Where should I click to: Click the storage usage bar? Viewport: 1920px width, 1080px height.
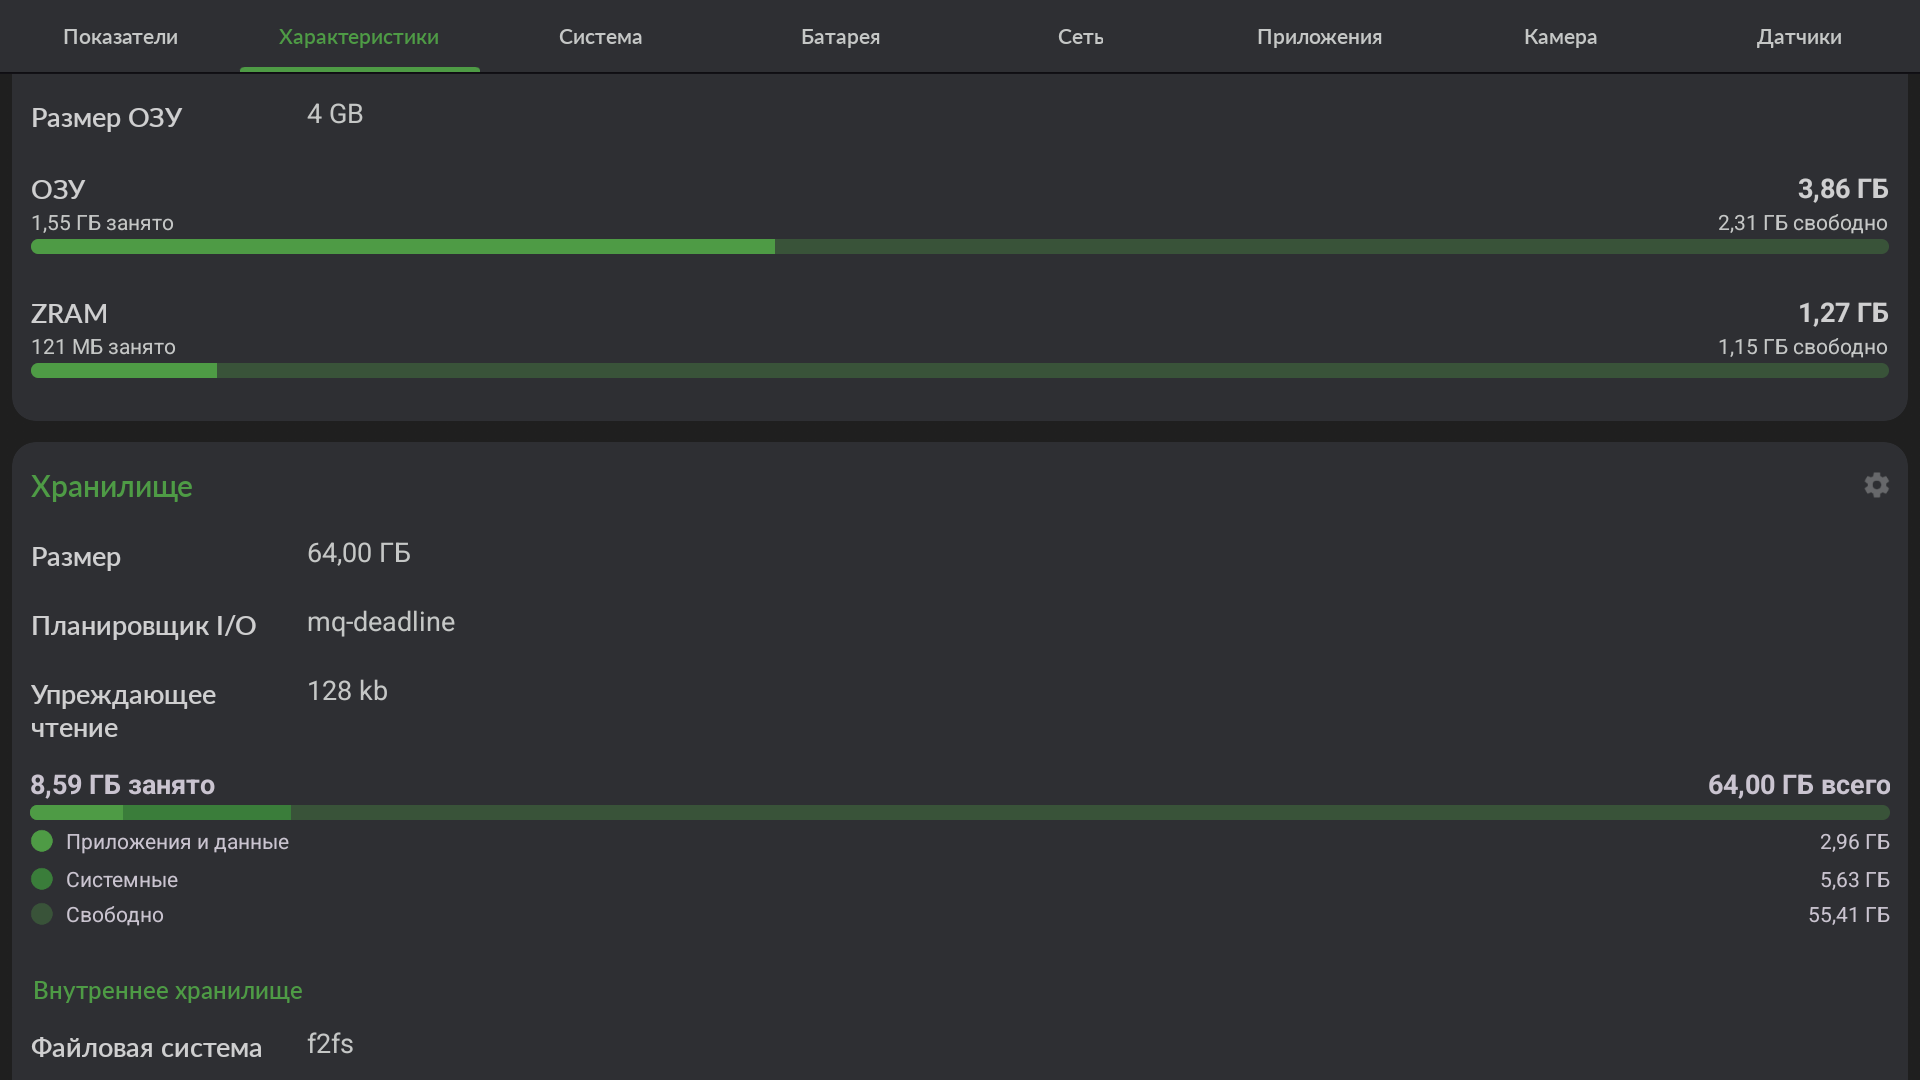(960, 813)
